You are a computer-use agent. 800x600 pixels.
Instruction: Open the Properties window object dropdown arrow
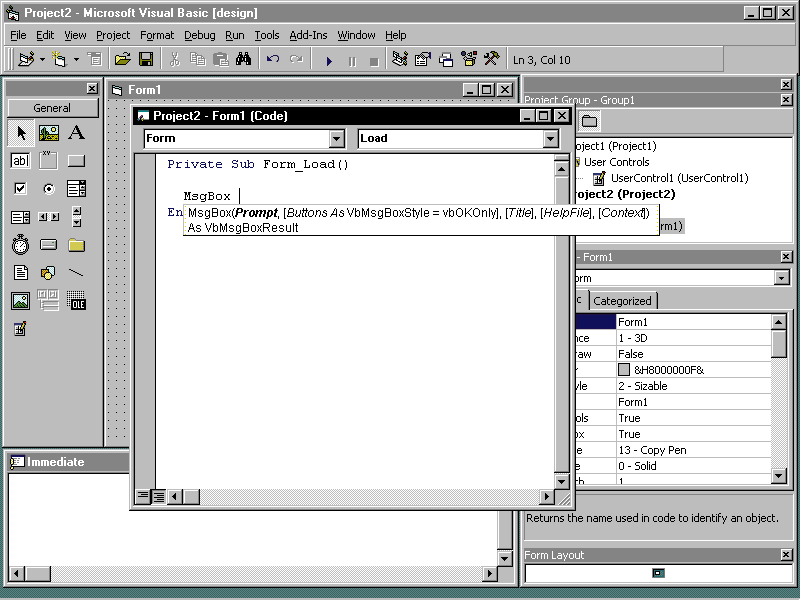[x=781, y=278]
